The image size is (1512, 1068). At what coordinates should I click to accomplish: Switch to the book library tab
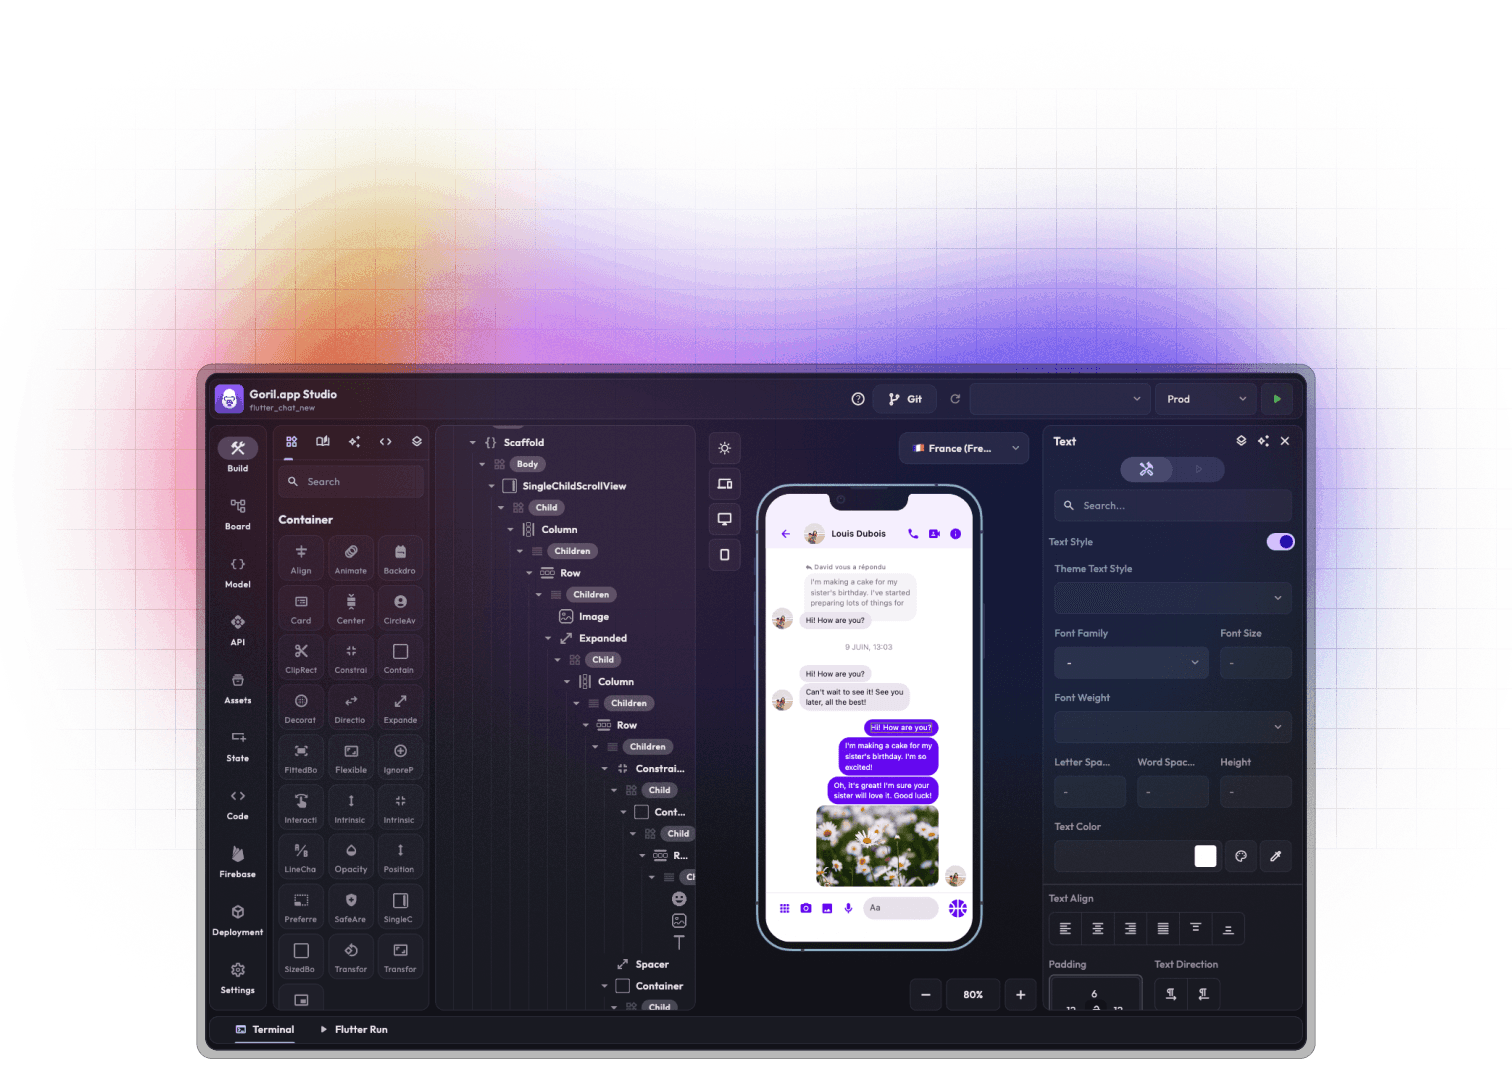[323, 441]
